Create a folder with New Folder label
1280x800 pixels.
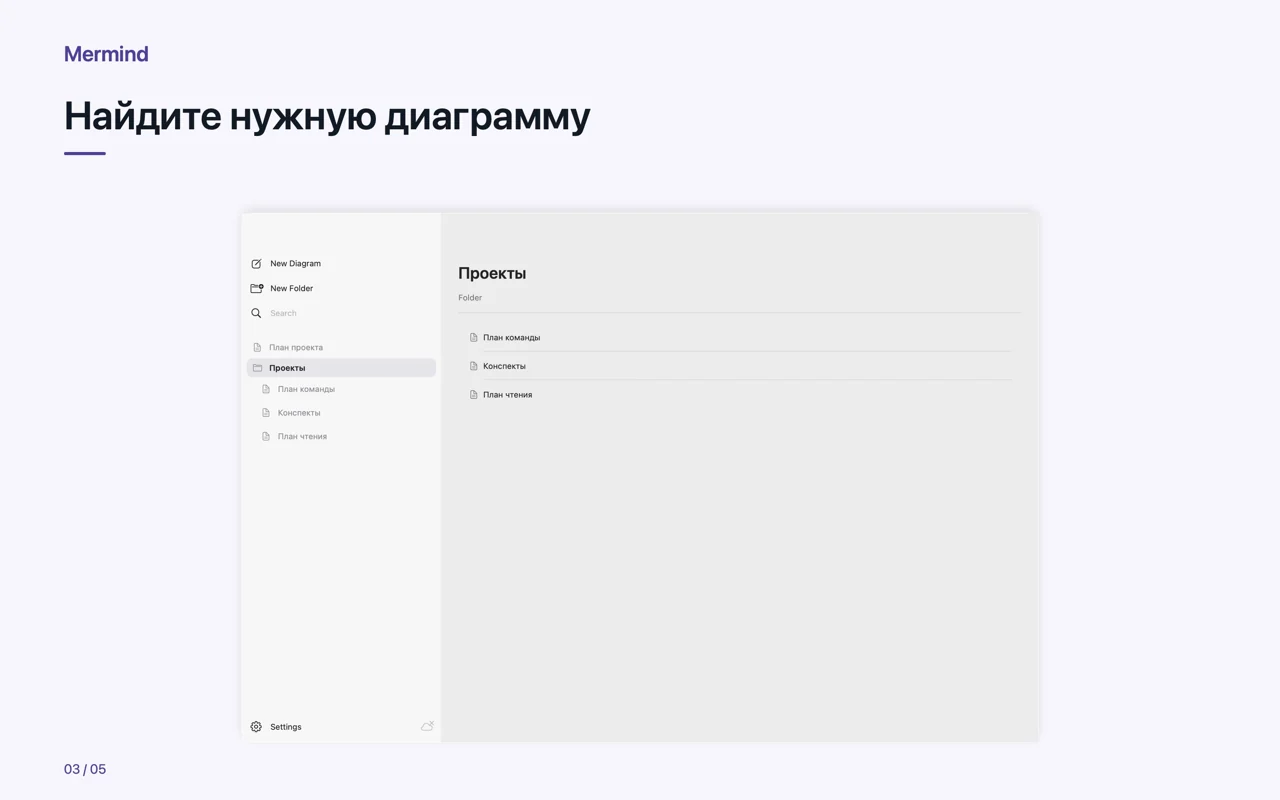pos(291,288)
